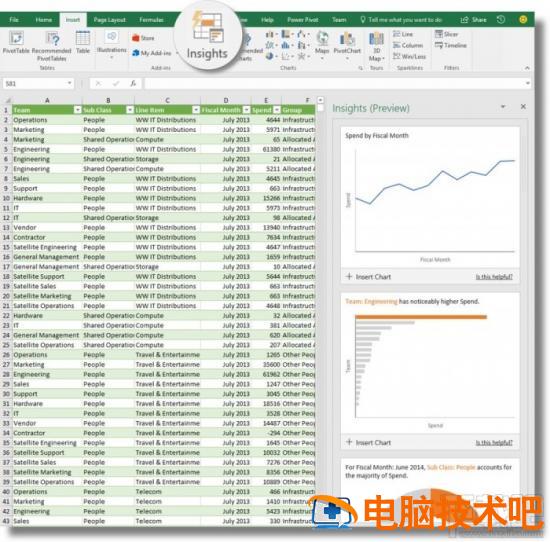Insert the Team Engineering Spend chart
The image size is (550, 542).
(x=368, y=442)
